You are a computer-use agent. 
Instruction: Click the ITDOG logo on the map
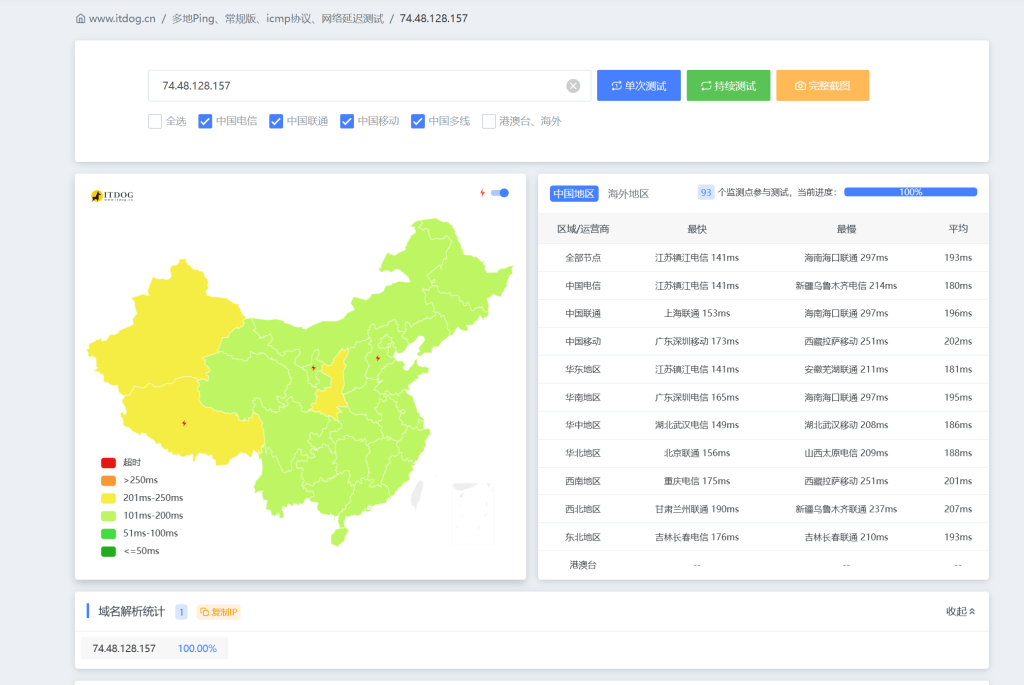coord(112,195)
